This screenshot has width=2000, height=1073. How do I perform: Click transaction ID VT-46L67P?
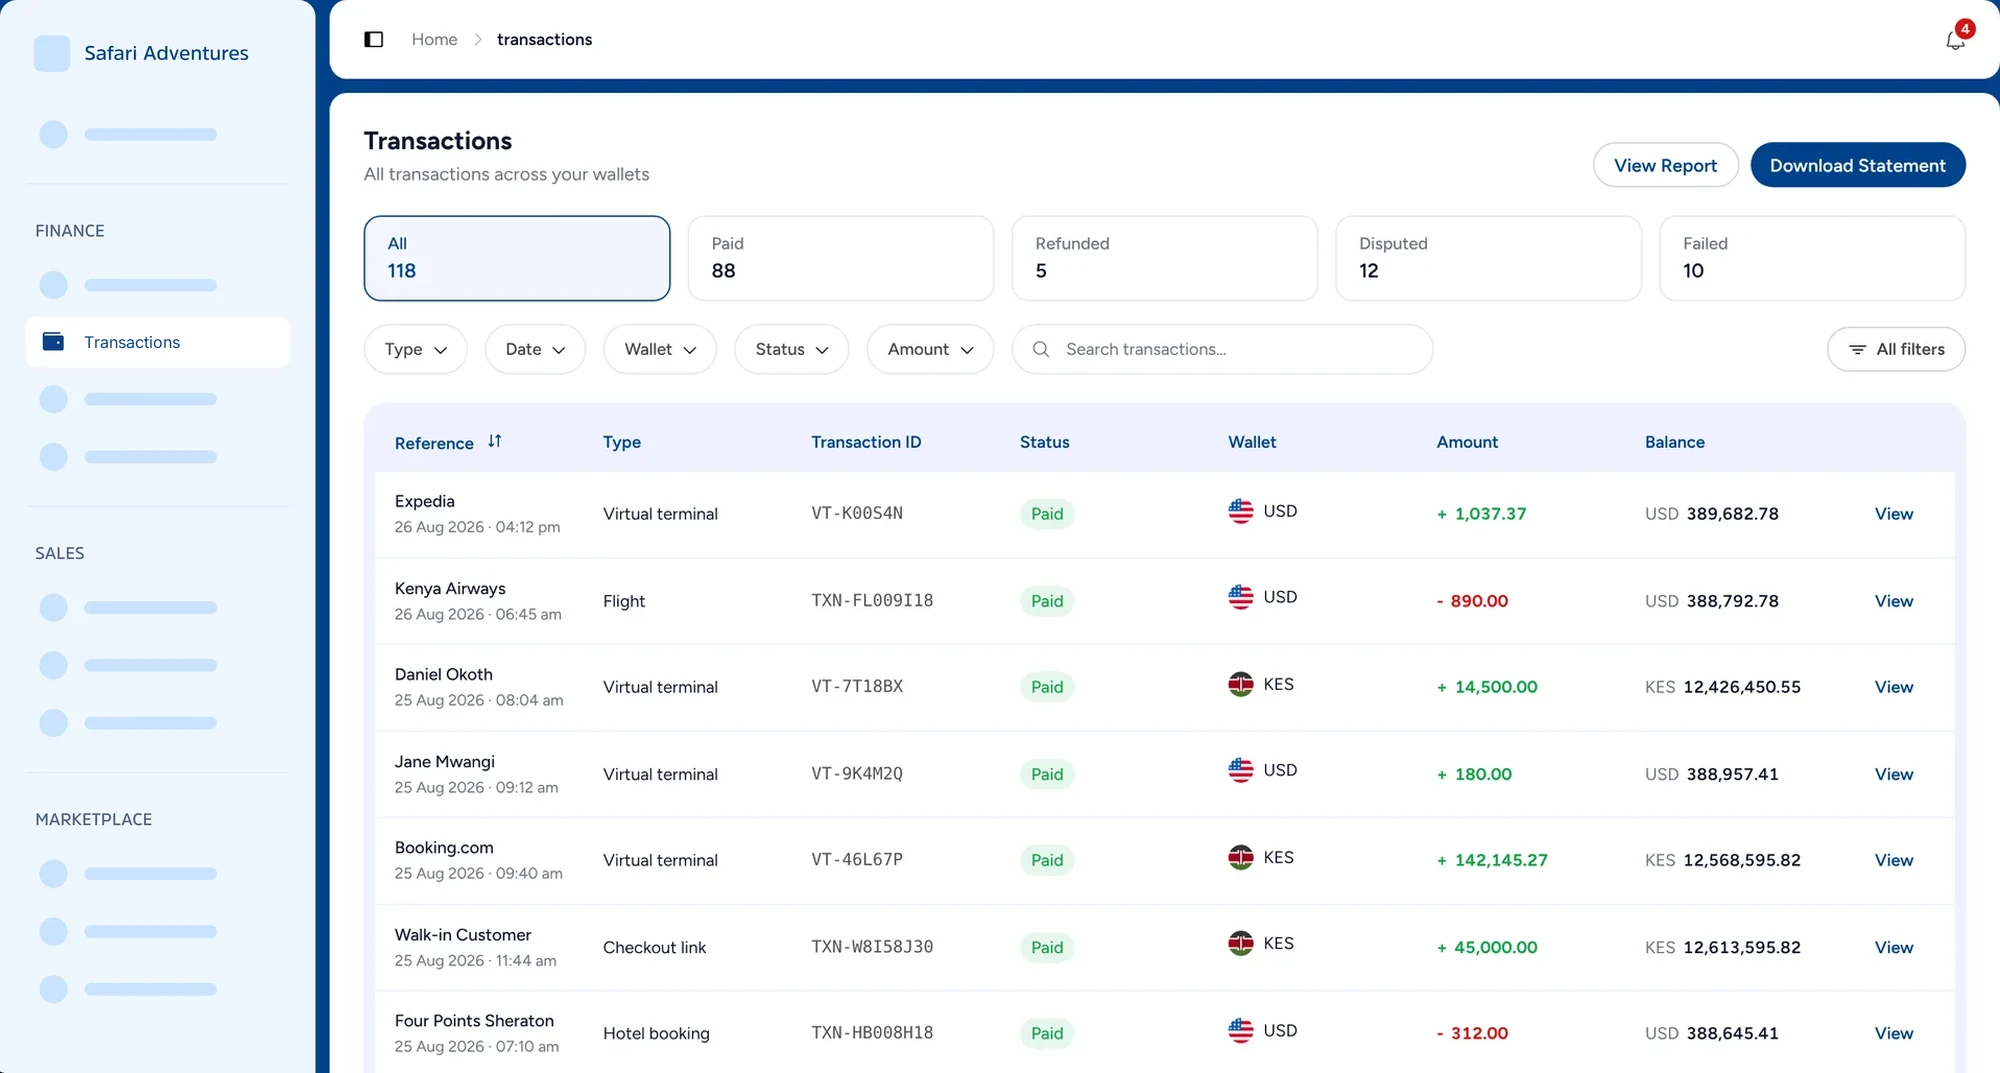tap(857, 859)
